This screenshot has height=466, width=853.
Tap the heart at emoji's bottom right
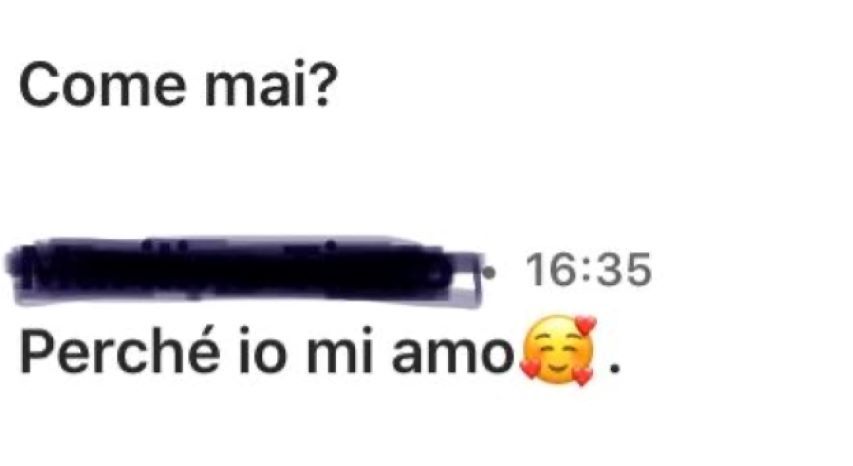click(x=583, y=376)
